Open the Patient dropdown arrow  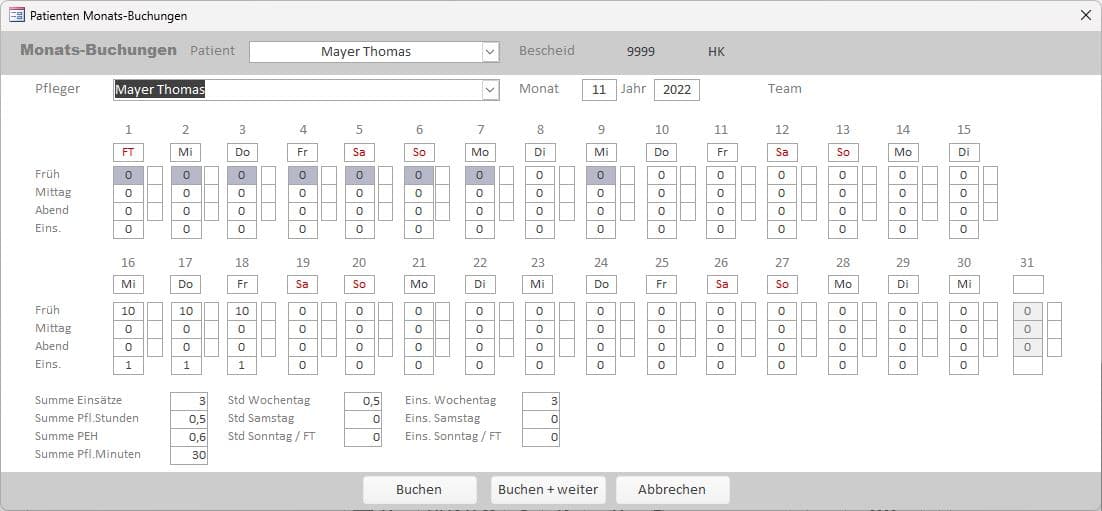pyautogui.click(x=491, y=51)
